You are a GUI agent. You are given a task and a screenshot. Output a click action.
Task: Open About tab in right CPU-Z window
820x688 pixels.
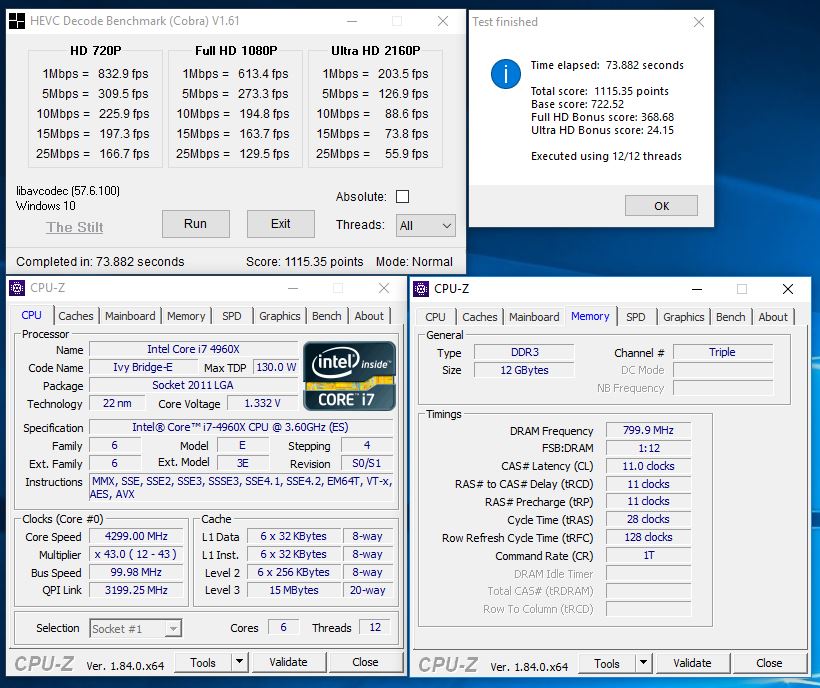(x=773, y=317)
